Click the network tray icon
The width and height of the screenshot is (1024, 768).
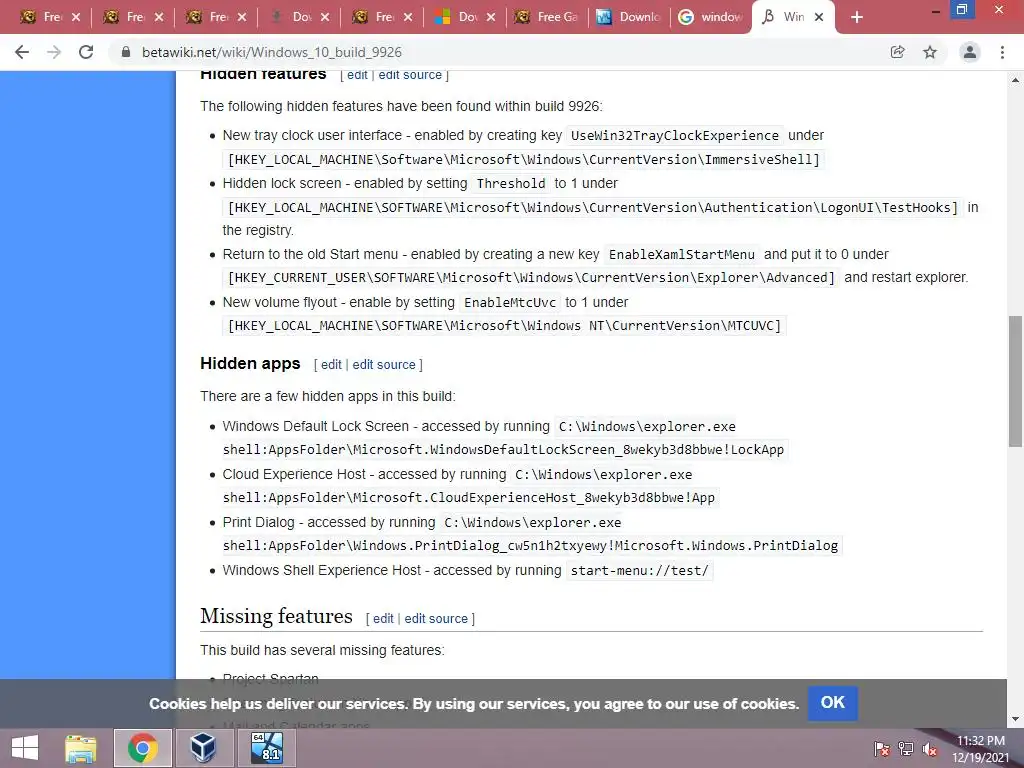[906, 749]
